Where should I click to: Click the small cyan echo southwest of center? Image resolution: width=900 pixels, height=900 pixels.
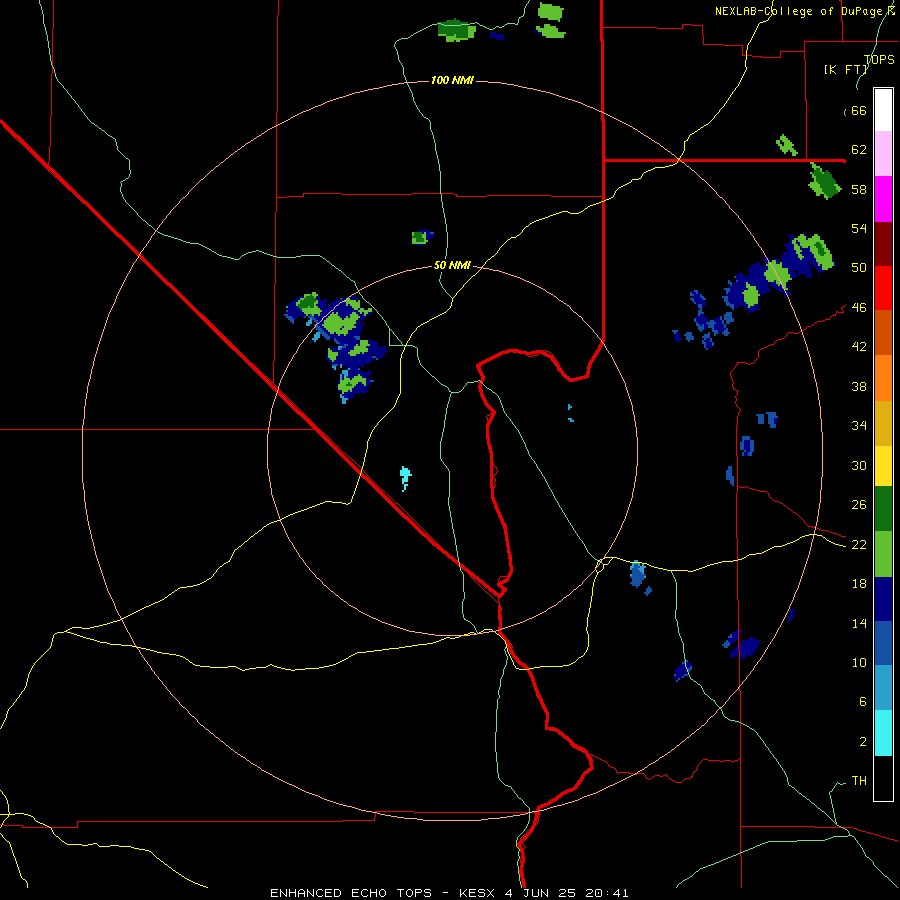(405, 478)
